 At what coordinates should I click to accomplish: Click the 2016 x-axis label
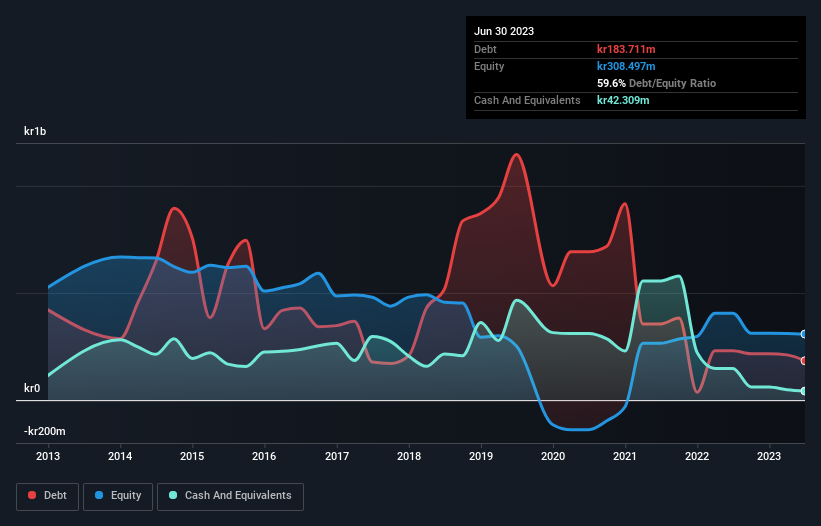pyautogui.click(x=264, y=456)
